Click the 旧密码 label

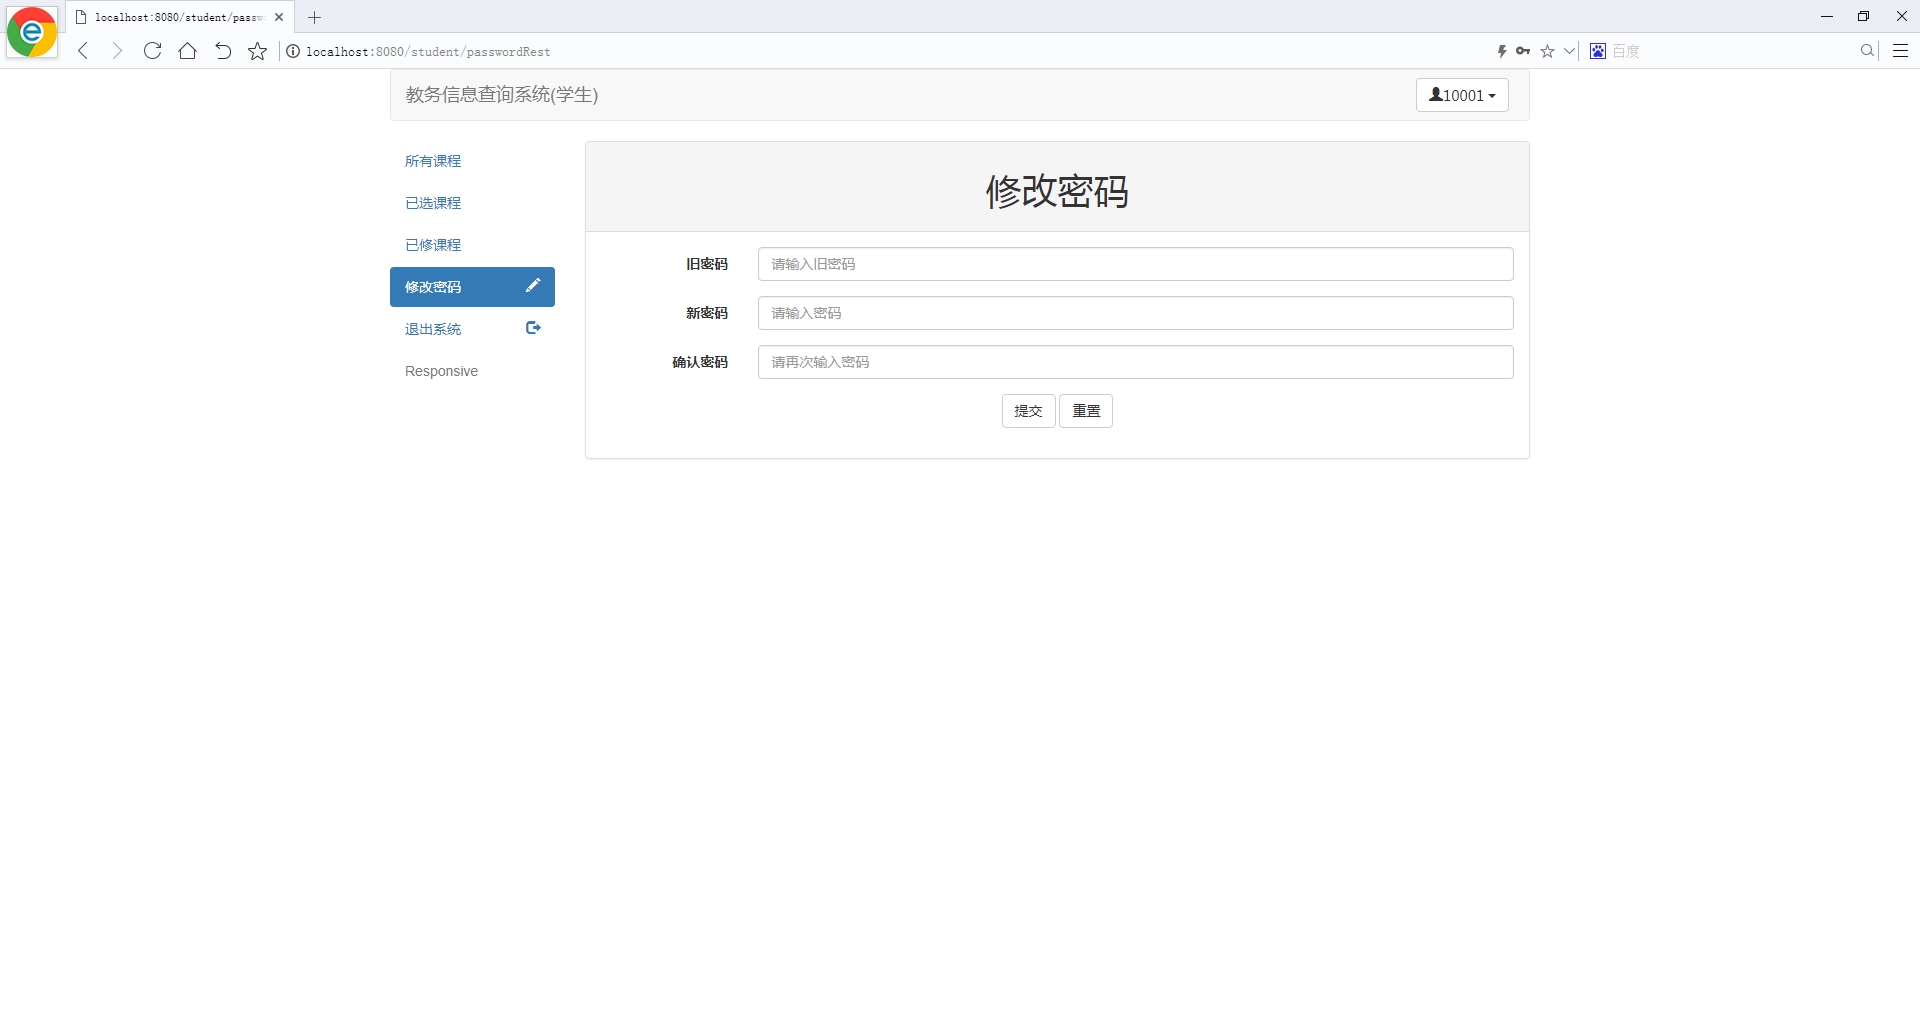click(x=707, y=264)
